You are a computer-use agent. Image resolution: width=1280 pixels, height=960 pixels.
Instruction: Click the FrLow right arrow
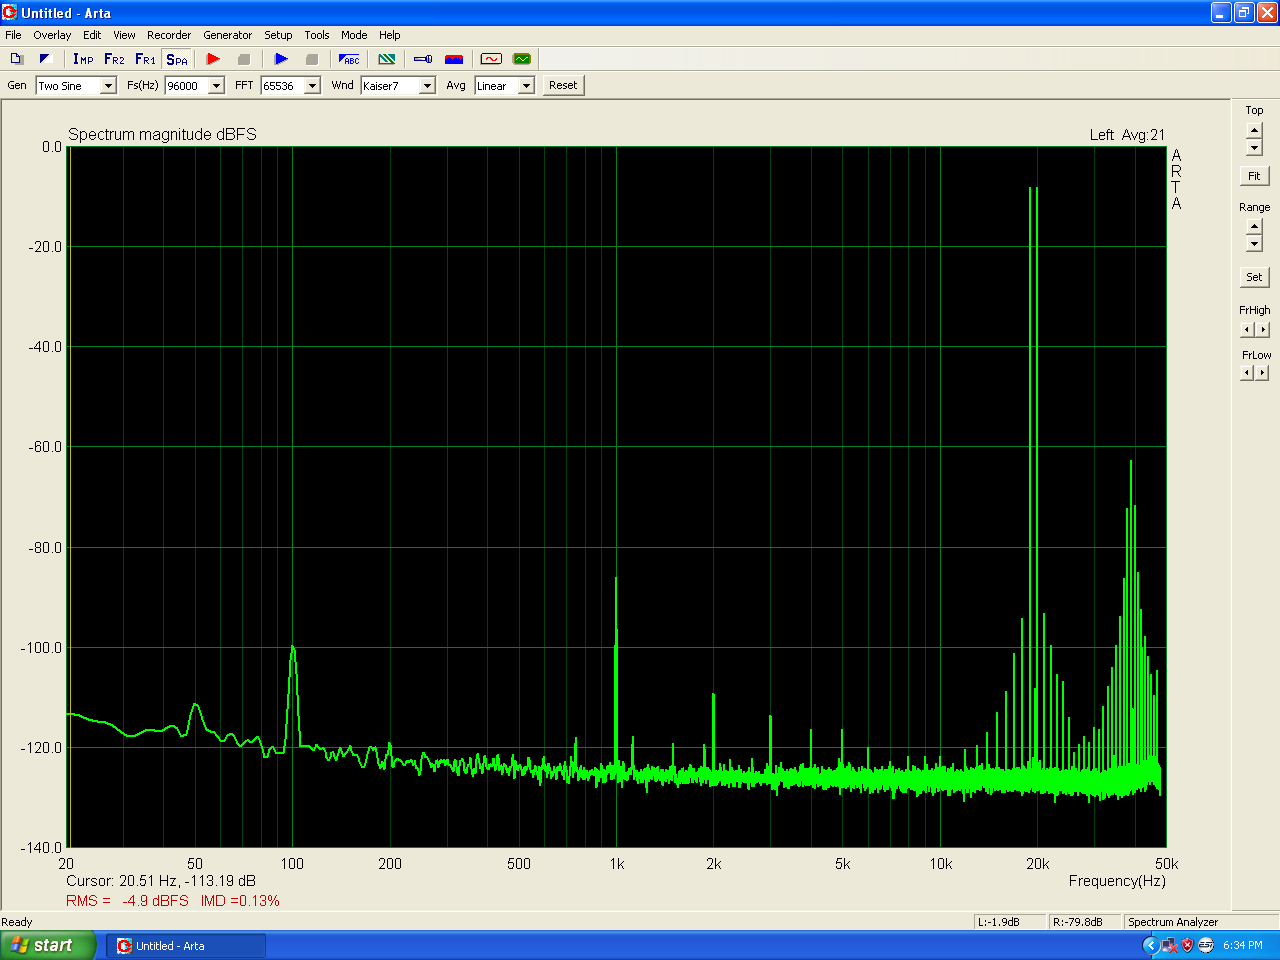(x=1262, y=373)
